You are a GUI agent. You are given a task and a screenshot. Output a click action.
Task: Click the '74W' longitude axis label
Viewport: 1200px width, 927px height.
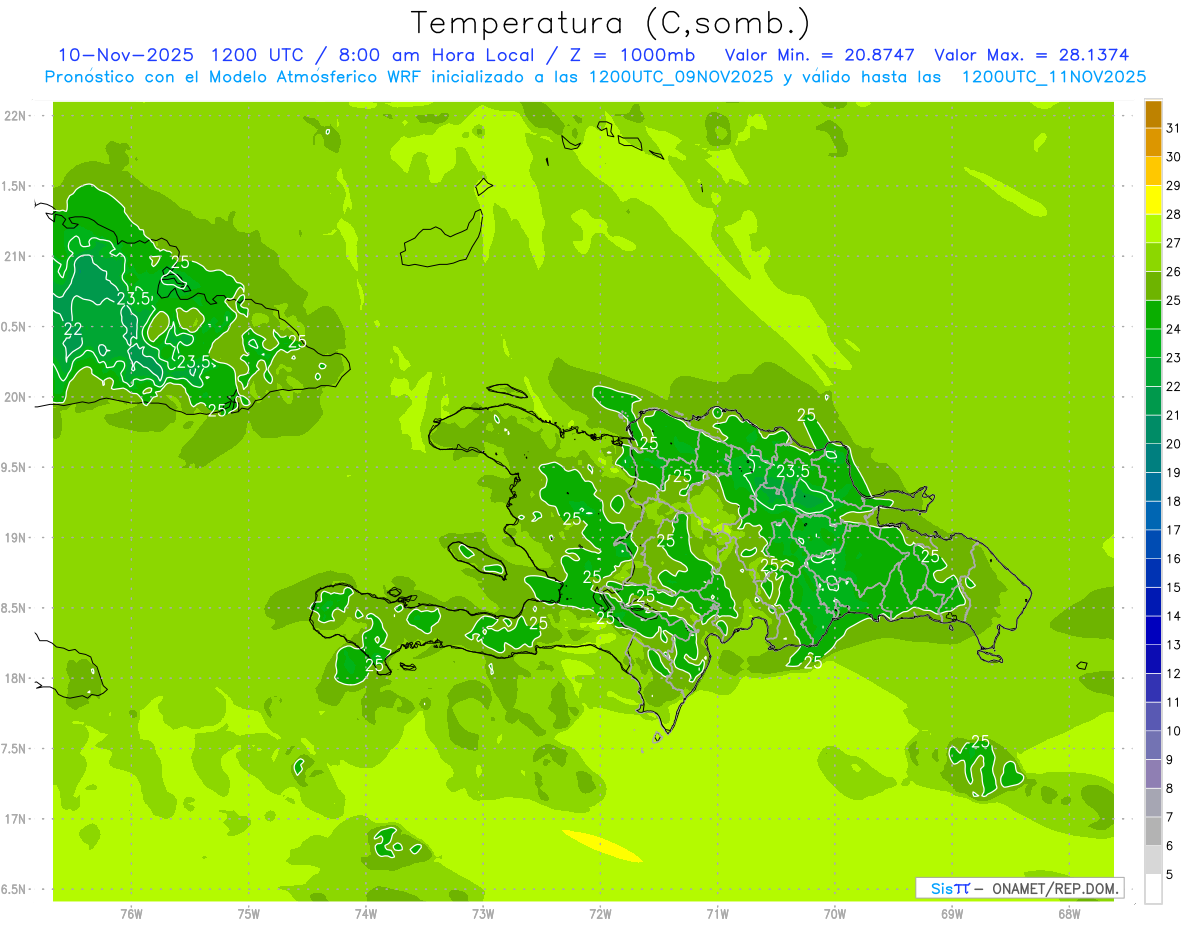(x=366, y=914)
